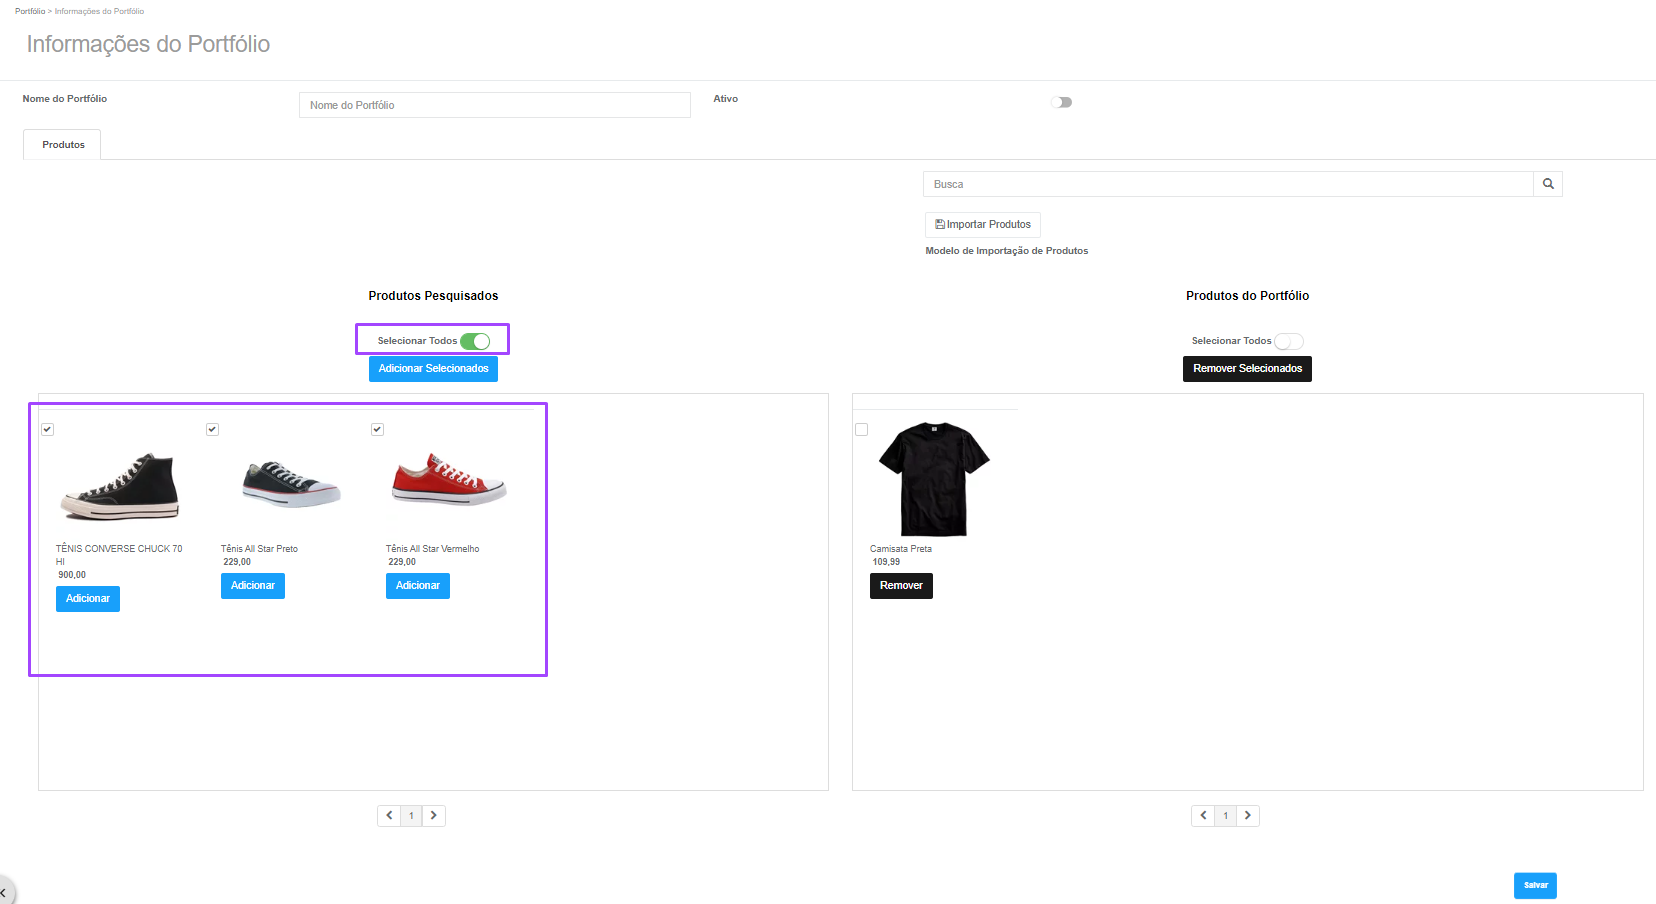Add Tênis All Star Vermelho with Adicionar
The height and width of the screenshot is (904, 1656).
(418, 586)
